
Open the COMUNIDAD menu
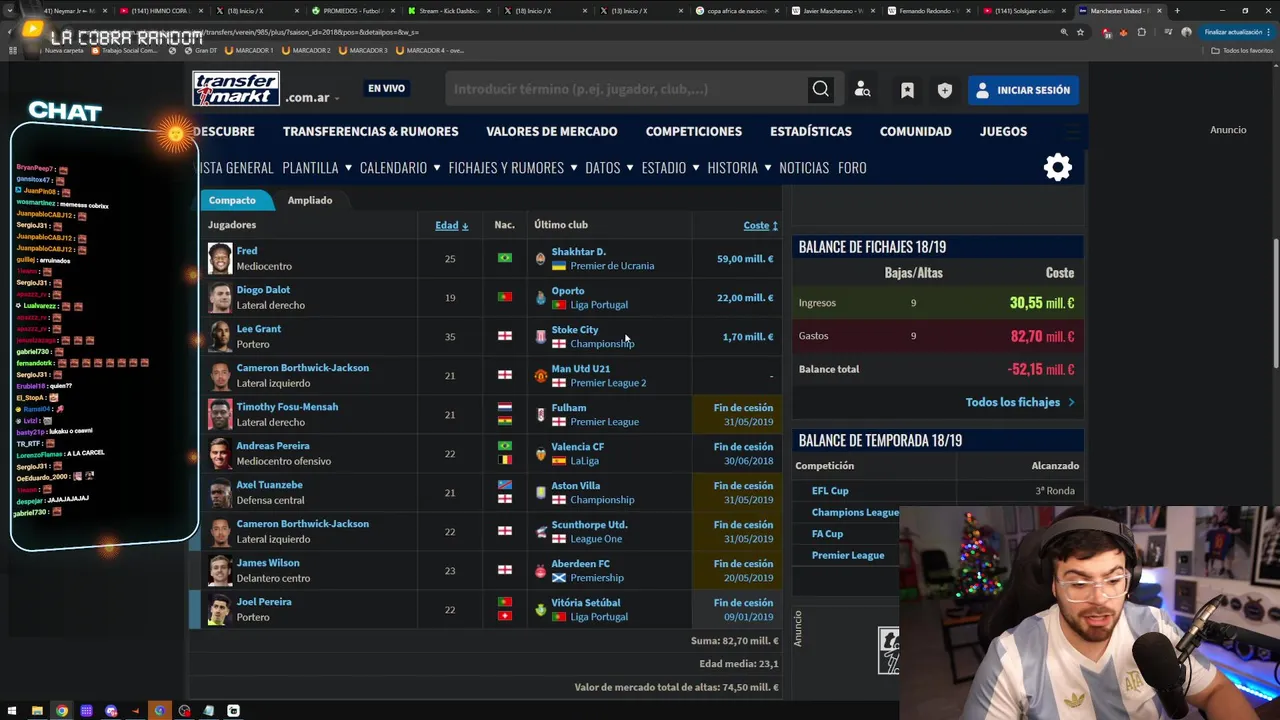(x=915, y=131)
